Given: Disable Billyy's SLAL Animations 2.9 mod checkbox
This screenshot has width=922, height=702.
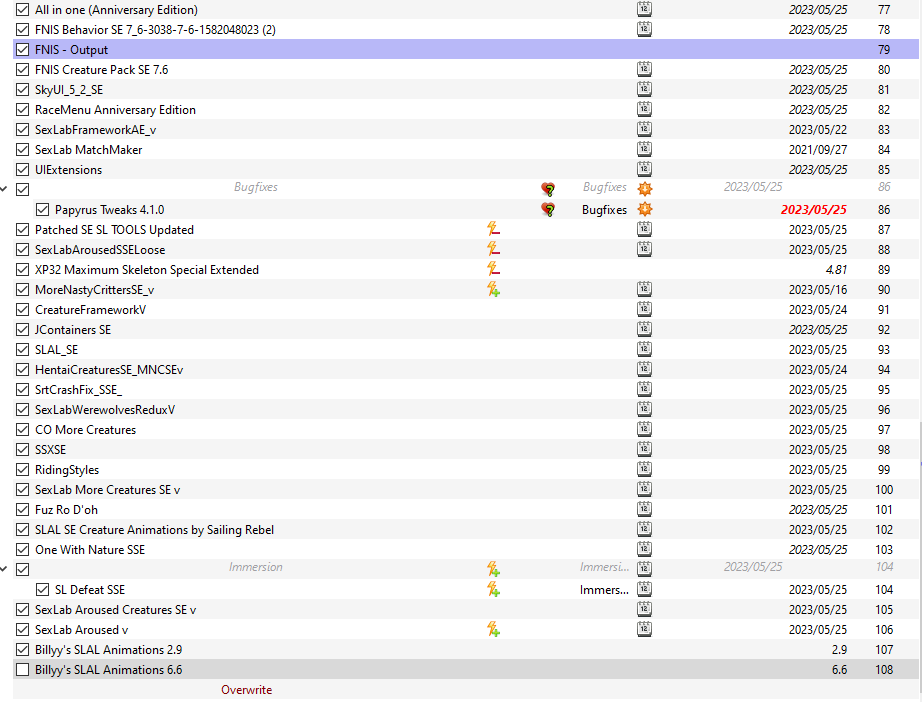Looking at the screenshot, I should coord(22,649).
